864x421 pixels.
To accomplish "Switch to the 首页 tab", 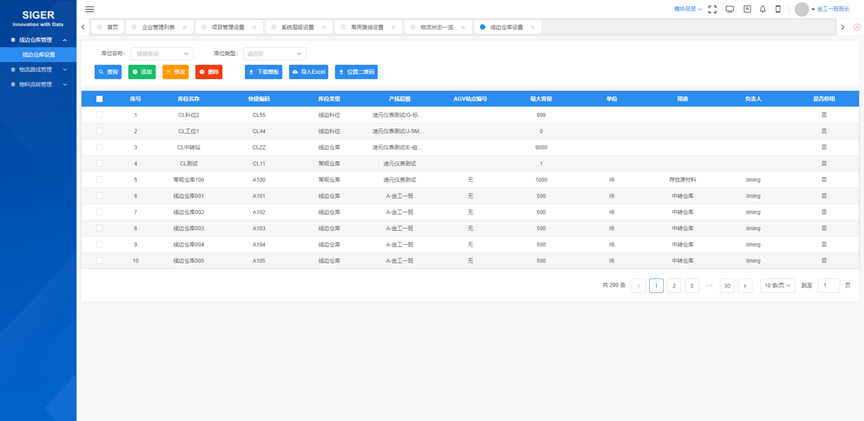I will pyautogui.click(x=109, y=27).
